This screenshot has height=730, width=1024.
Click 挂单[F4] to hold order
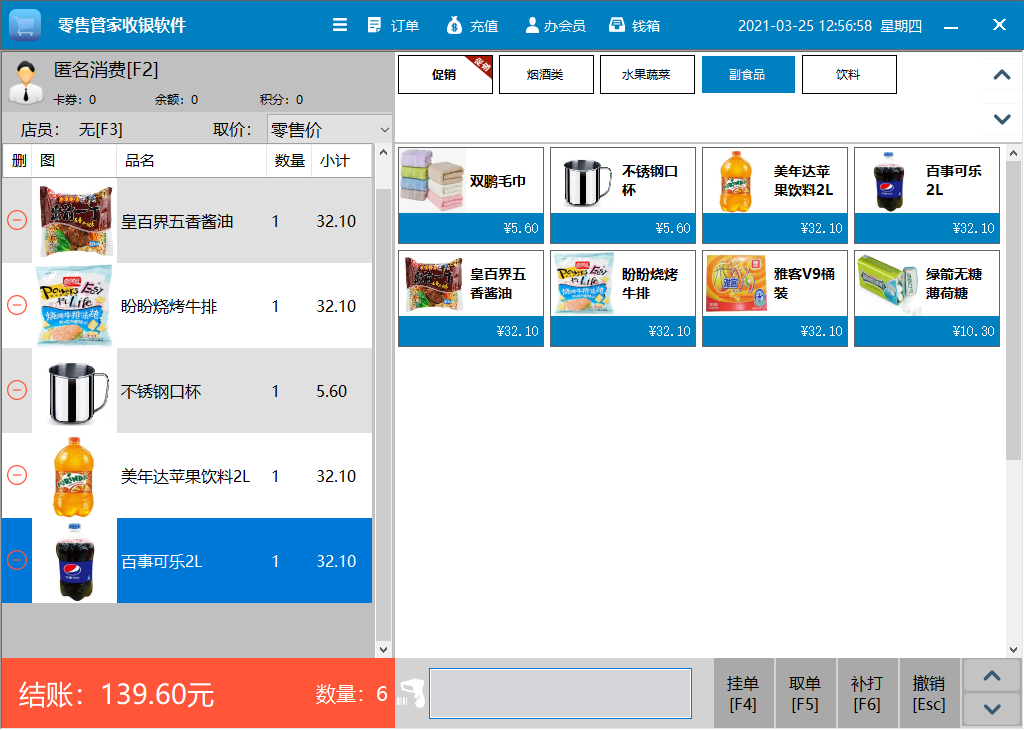tap(743, 693)
